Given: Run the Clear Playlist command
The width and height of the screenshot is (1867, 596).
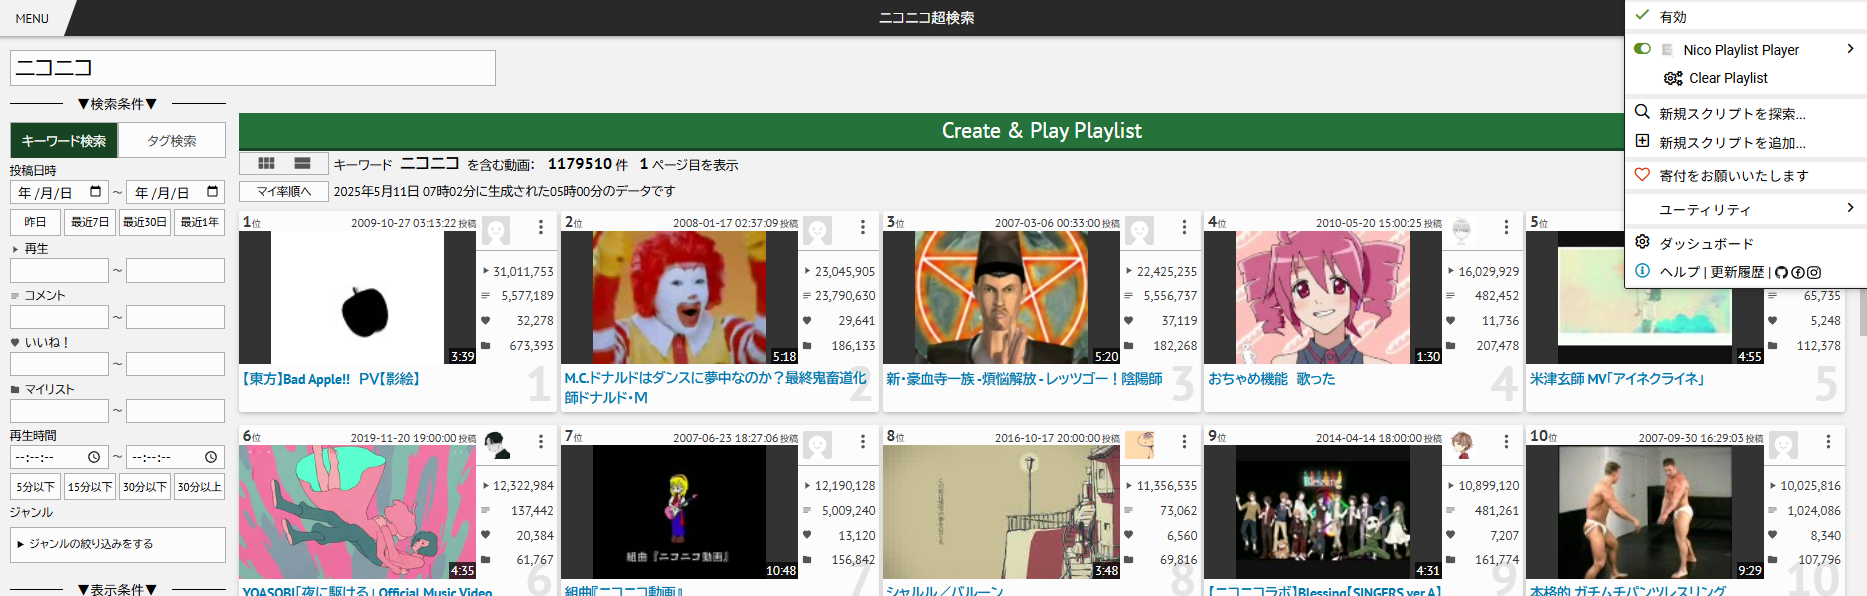Looking at the screenshot, I should coord(1728,78).
